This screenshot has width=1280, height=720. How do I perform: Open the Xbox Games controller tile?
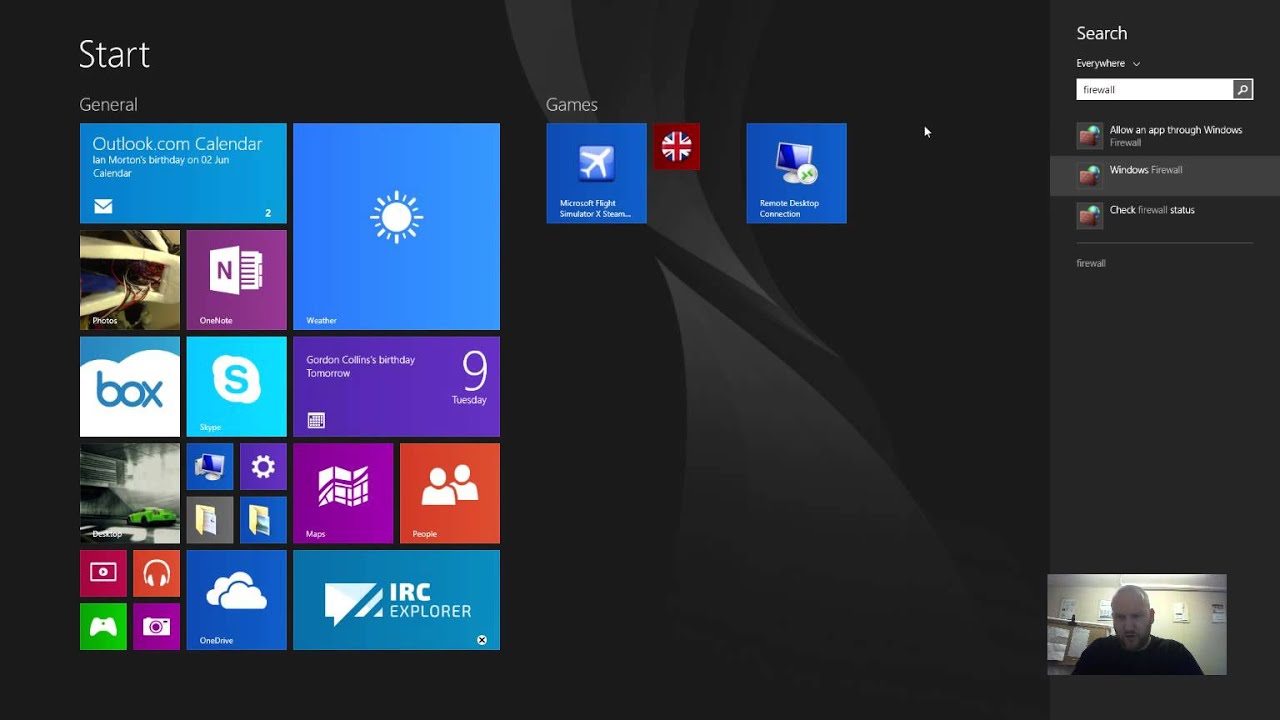pyautogui.click(x=103, y=627)
